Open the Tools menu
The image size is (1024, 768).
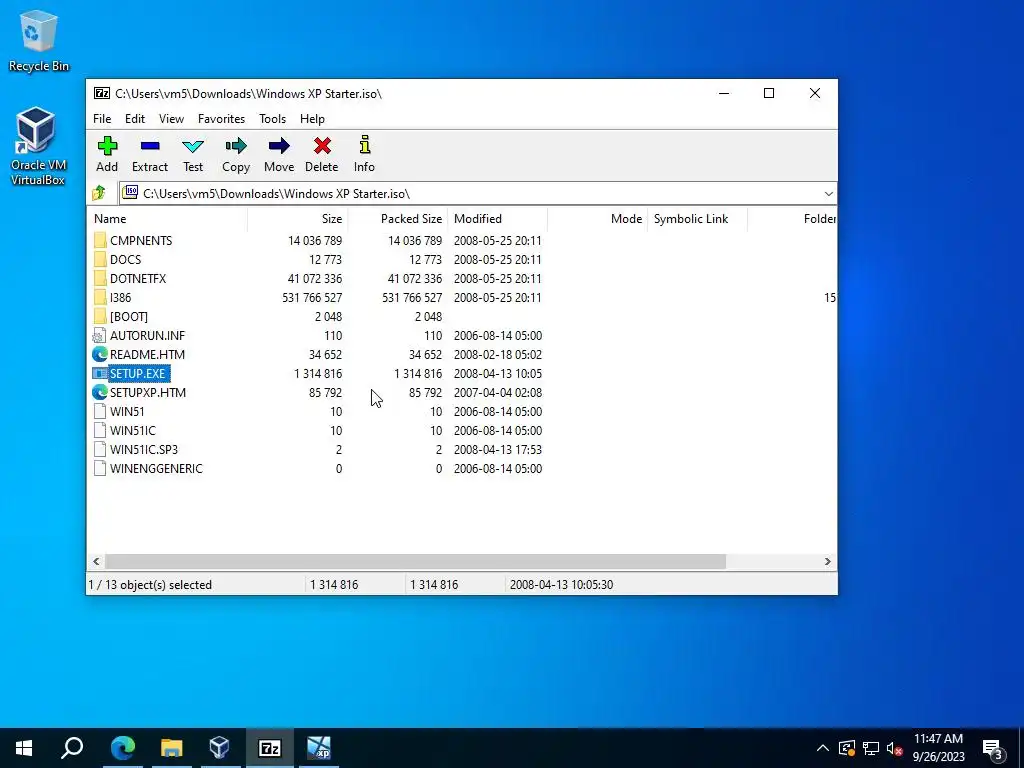272,119
